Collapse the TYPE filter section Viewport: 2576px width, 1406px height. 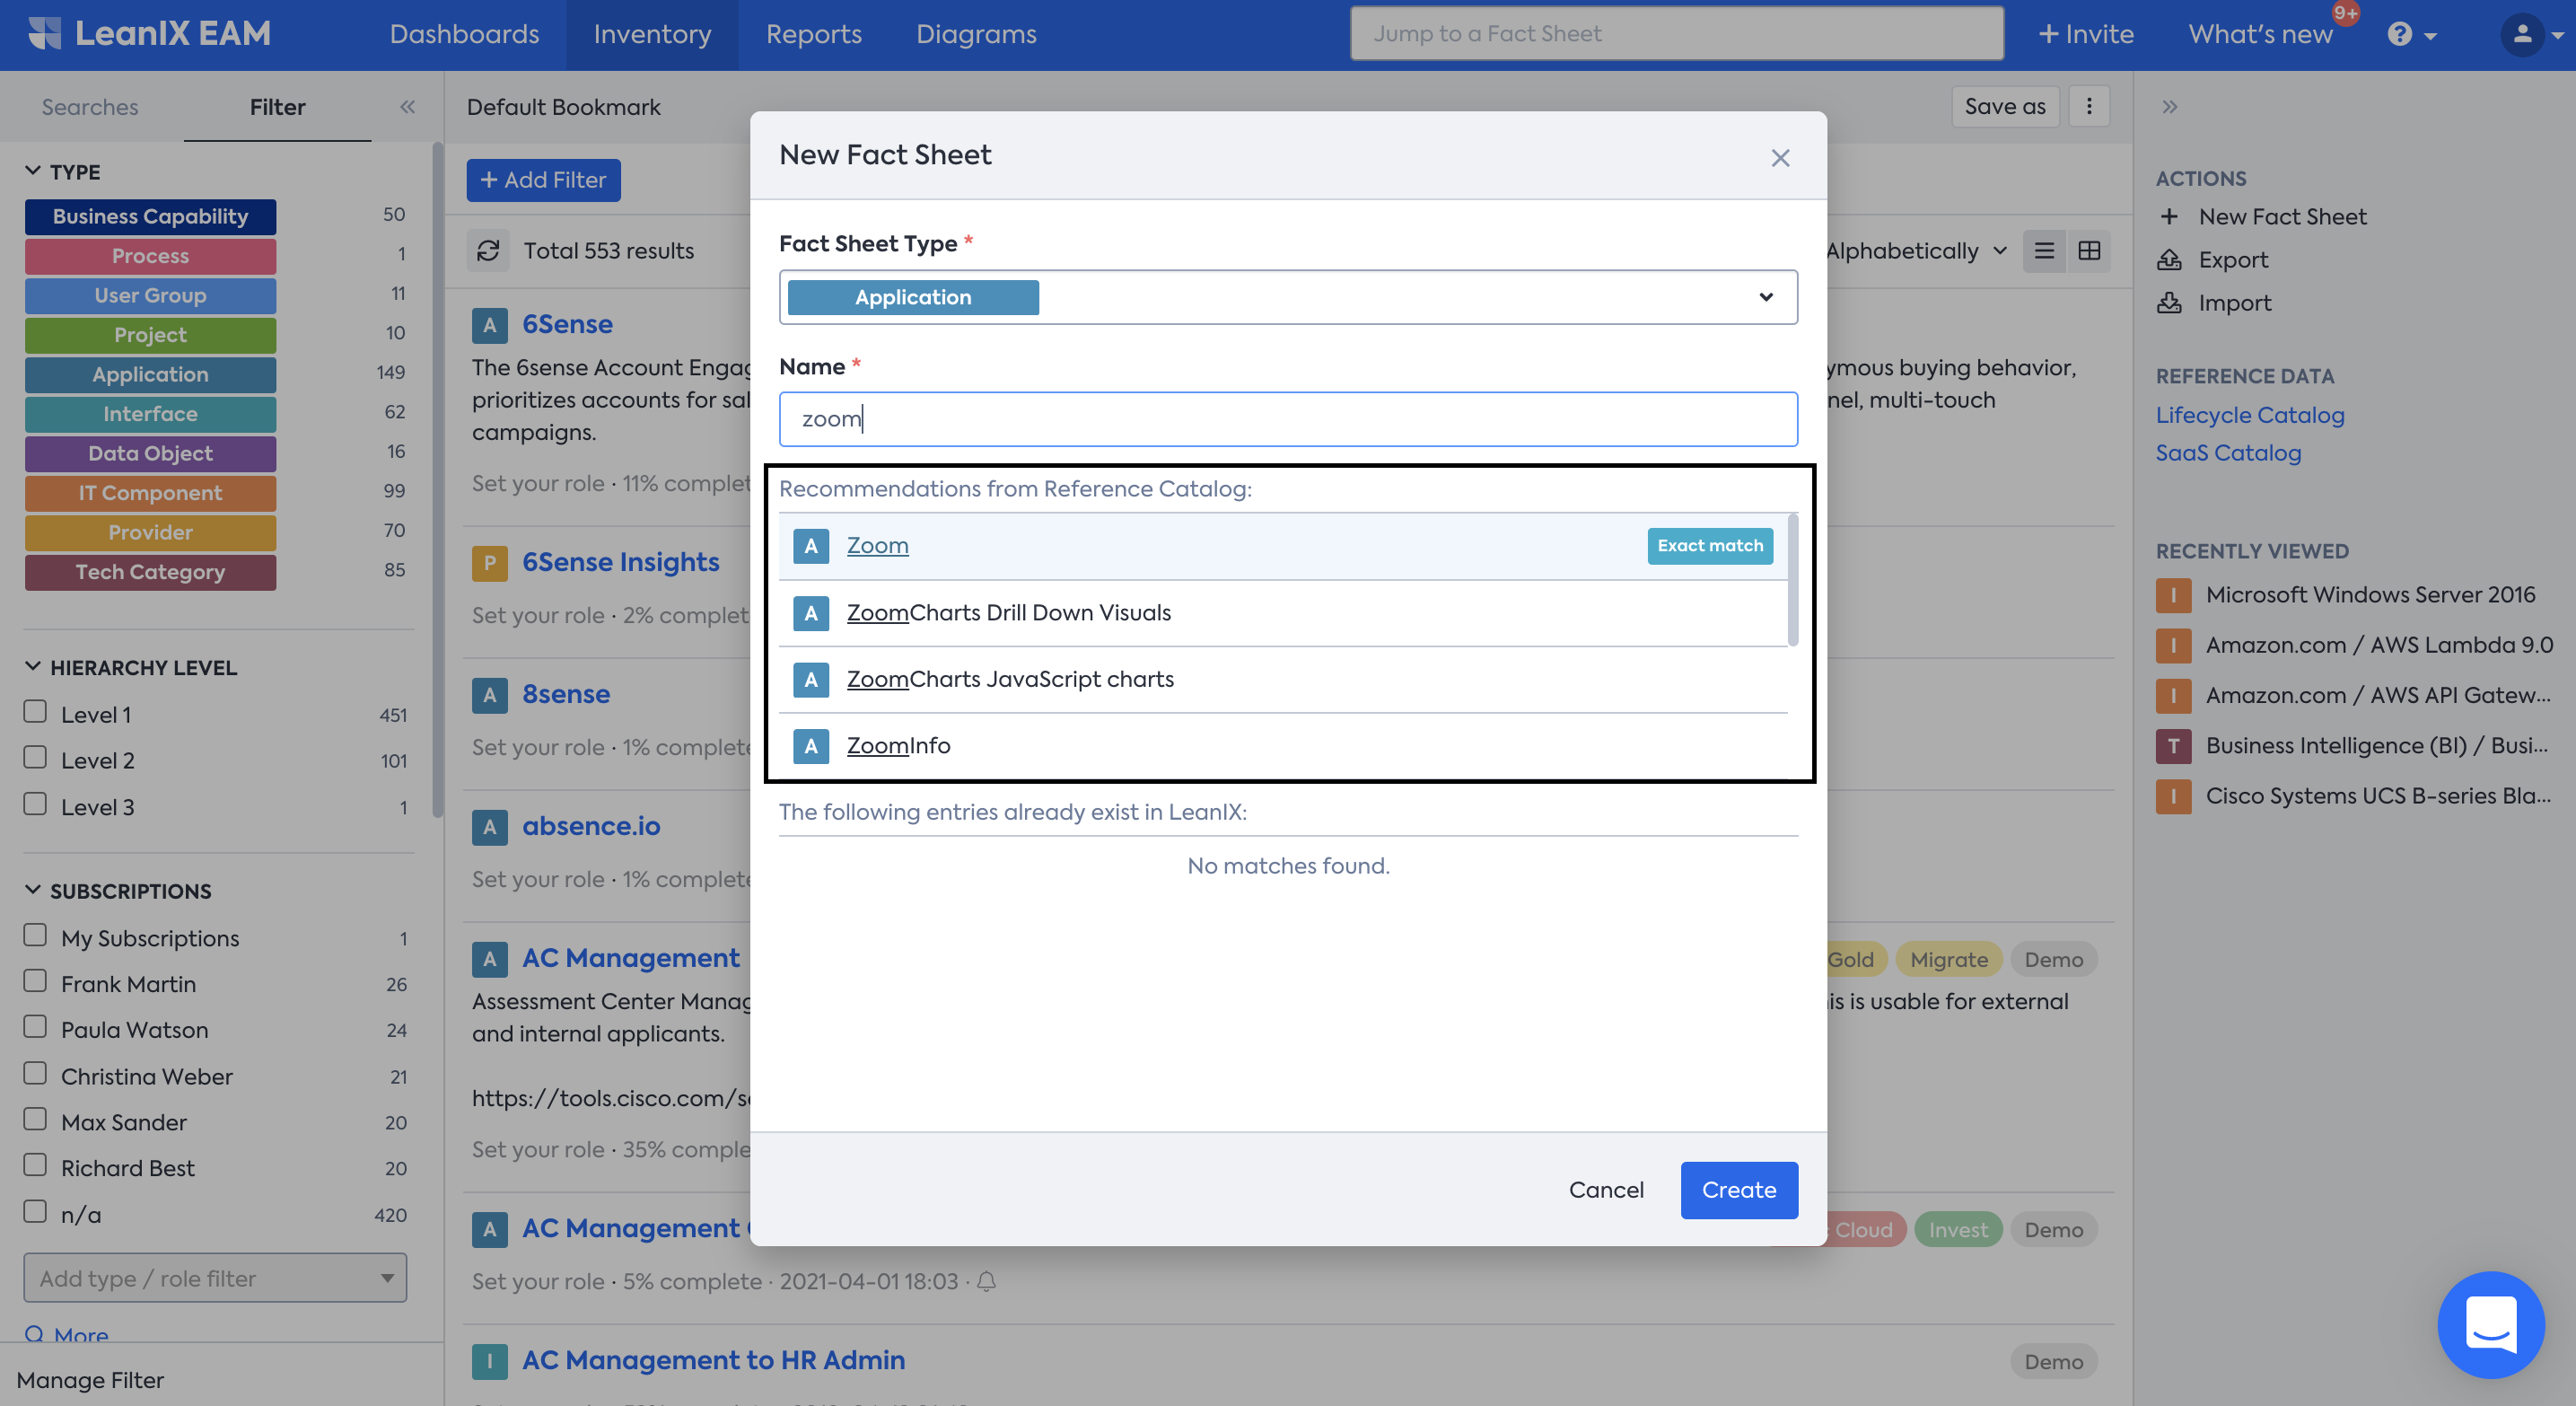pyautogui.click(x=33, y=171)
